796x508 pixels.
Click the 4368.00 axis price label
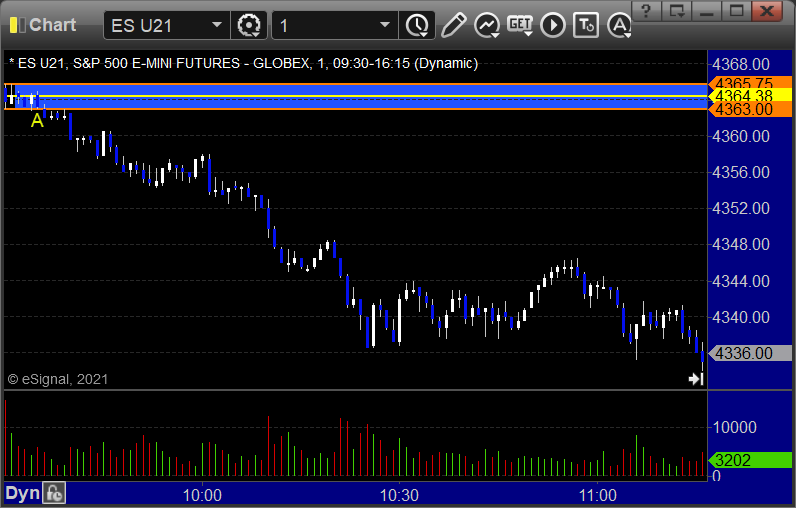pos(741,64)
